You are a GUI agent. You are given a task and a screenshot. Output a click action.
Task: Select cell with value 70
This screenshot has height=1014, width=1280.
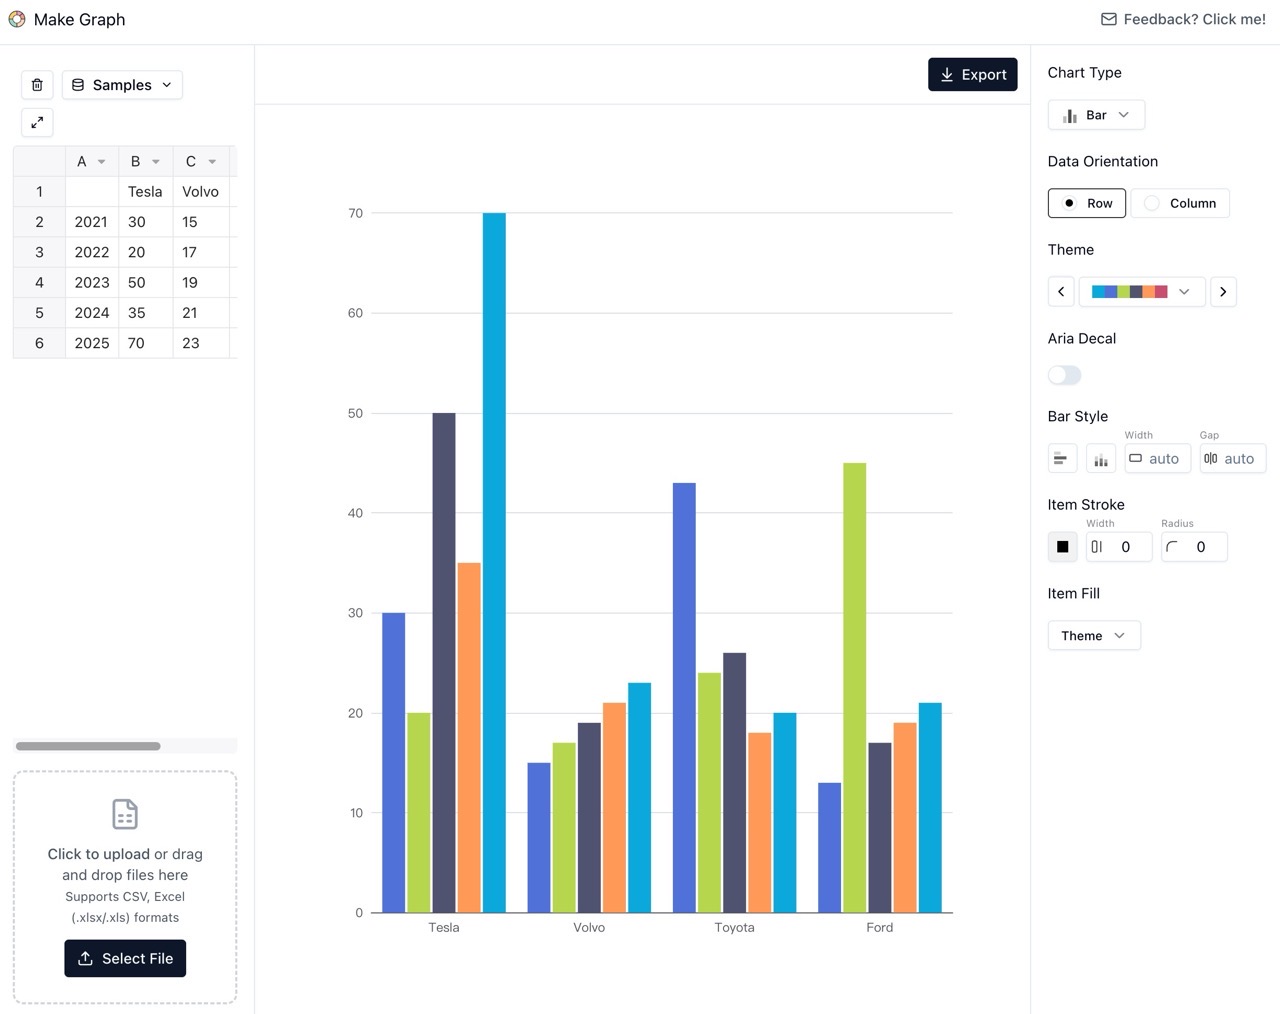[145, 343]
